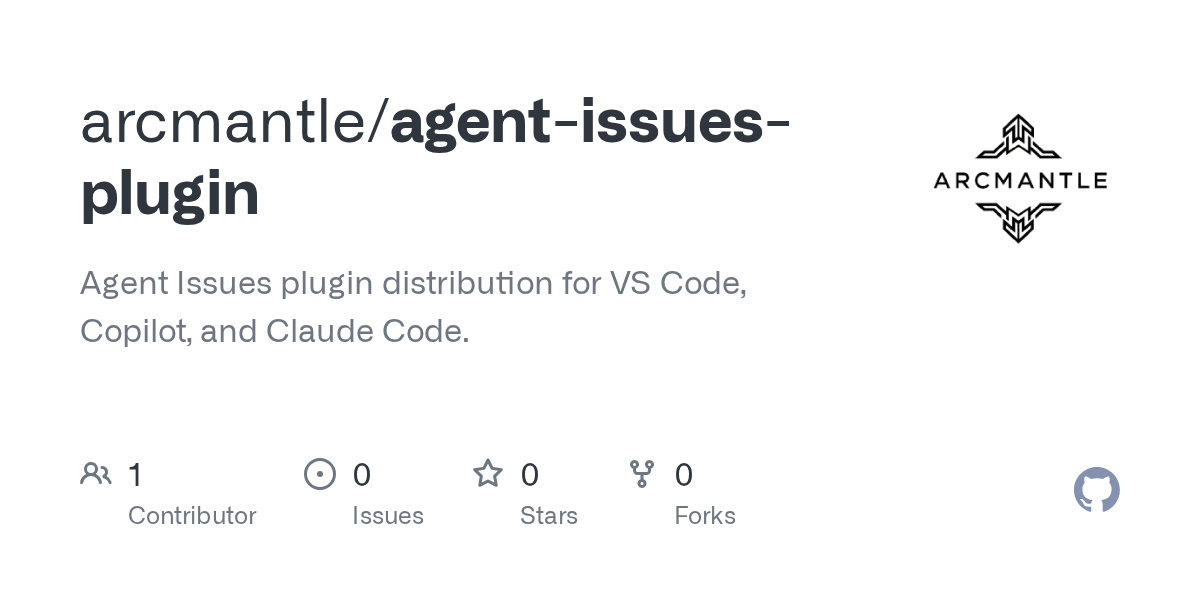Click the contributor count number 1
1200x600 pixels.
pyautogui.click(x=135, y=474)
